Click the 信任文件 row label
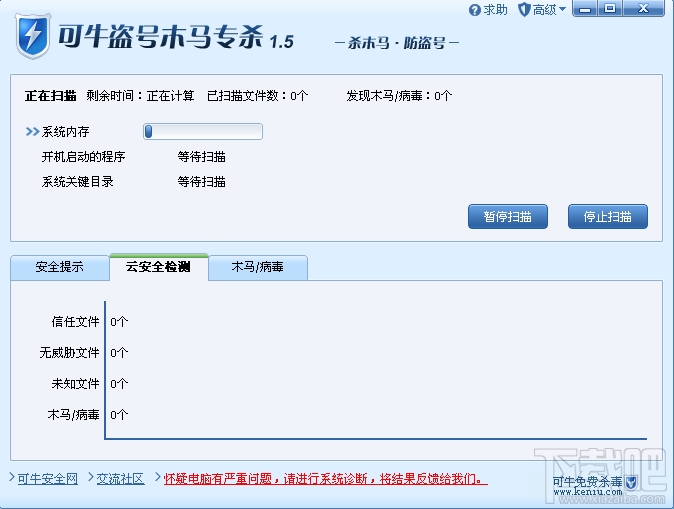 [x=75, y=322]
